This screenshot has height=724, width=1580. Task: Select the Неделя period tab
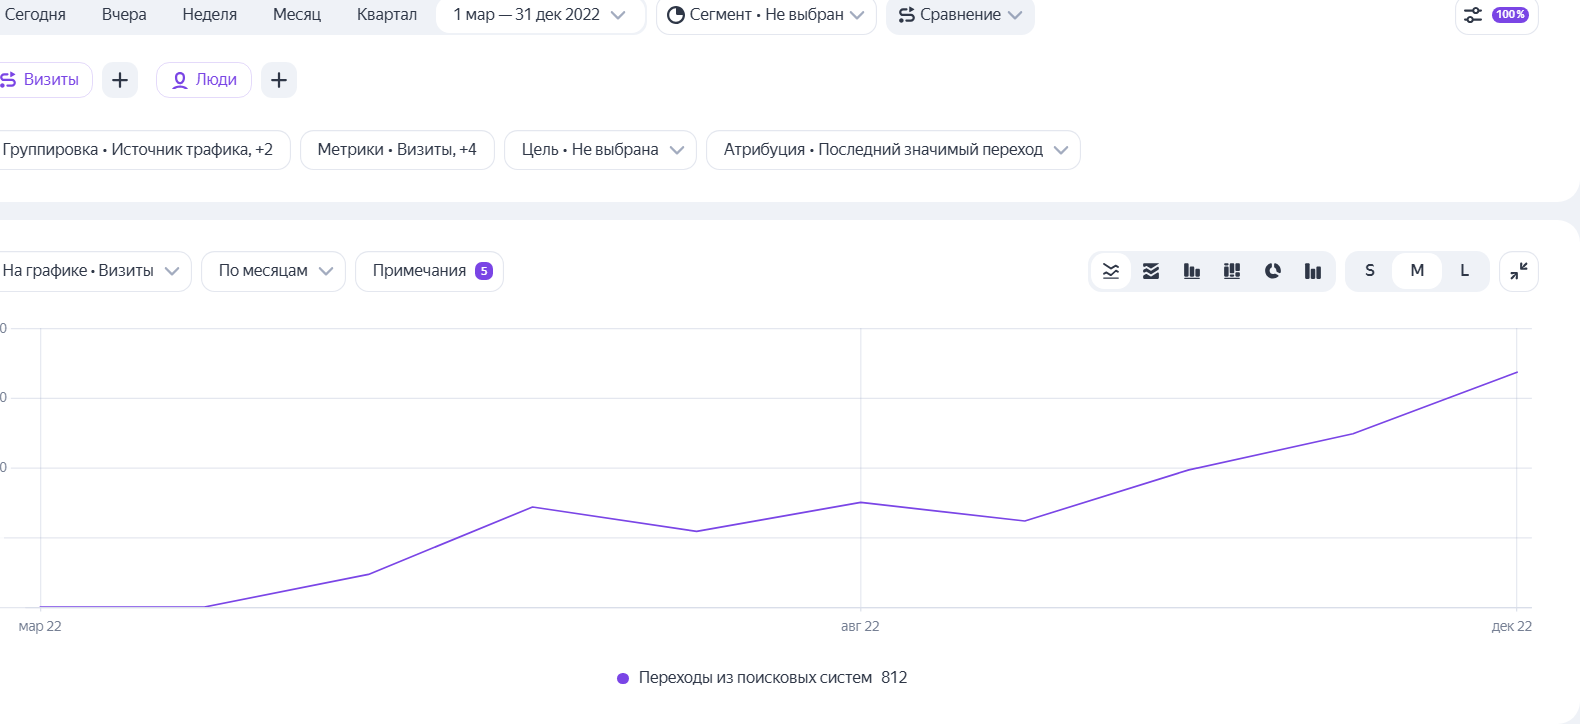coord(210,15)
